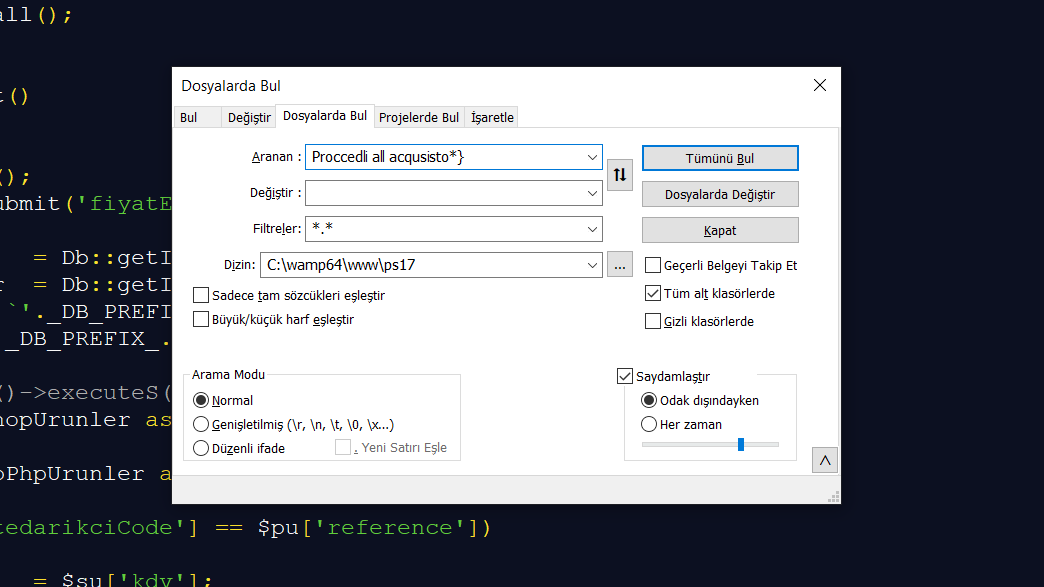Switch to the İşaretle tab
Image resolution: width=1044 pixels, height=587 pixels.
tap(492, 117)
